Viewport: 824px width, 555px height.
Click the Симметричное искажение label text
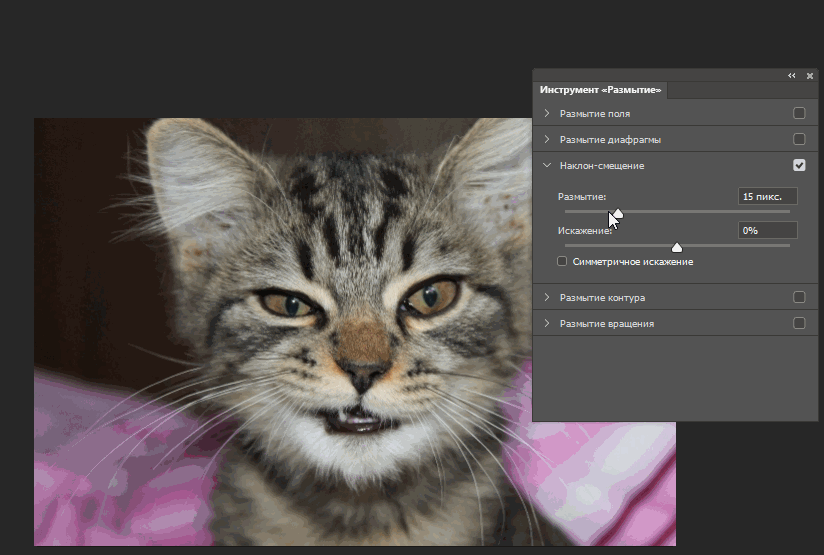tap(633, 262)
